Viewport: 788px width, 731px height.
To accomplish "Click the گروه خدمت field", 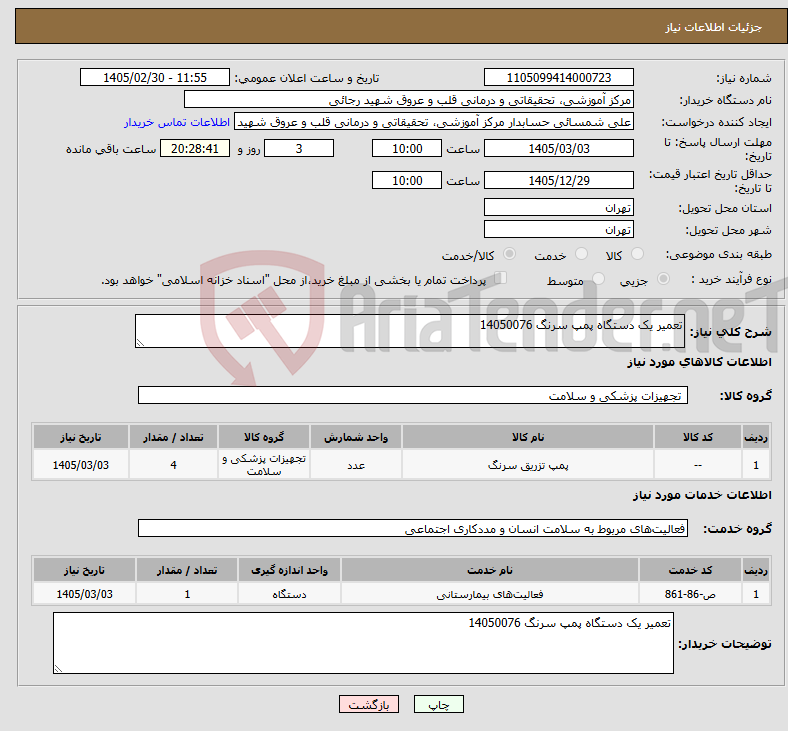I will coord(413,528).
